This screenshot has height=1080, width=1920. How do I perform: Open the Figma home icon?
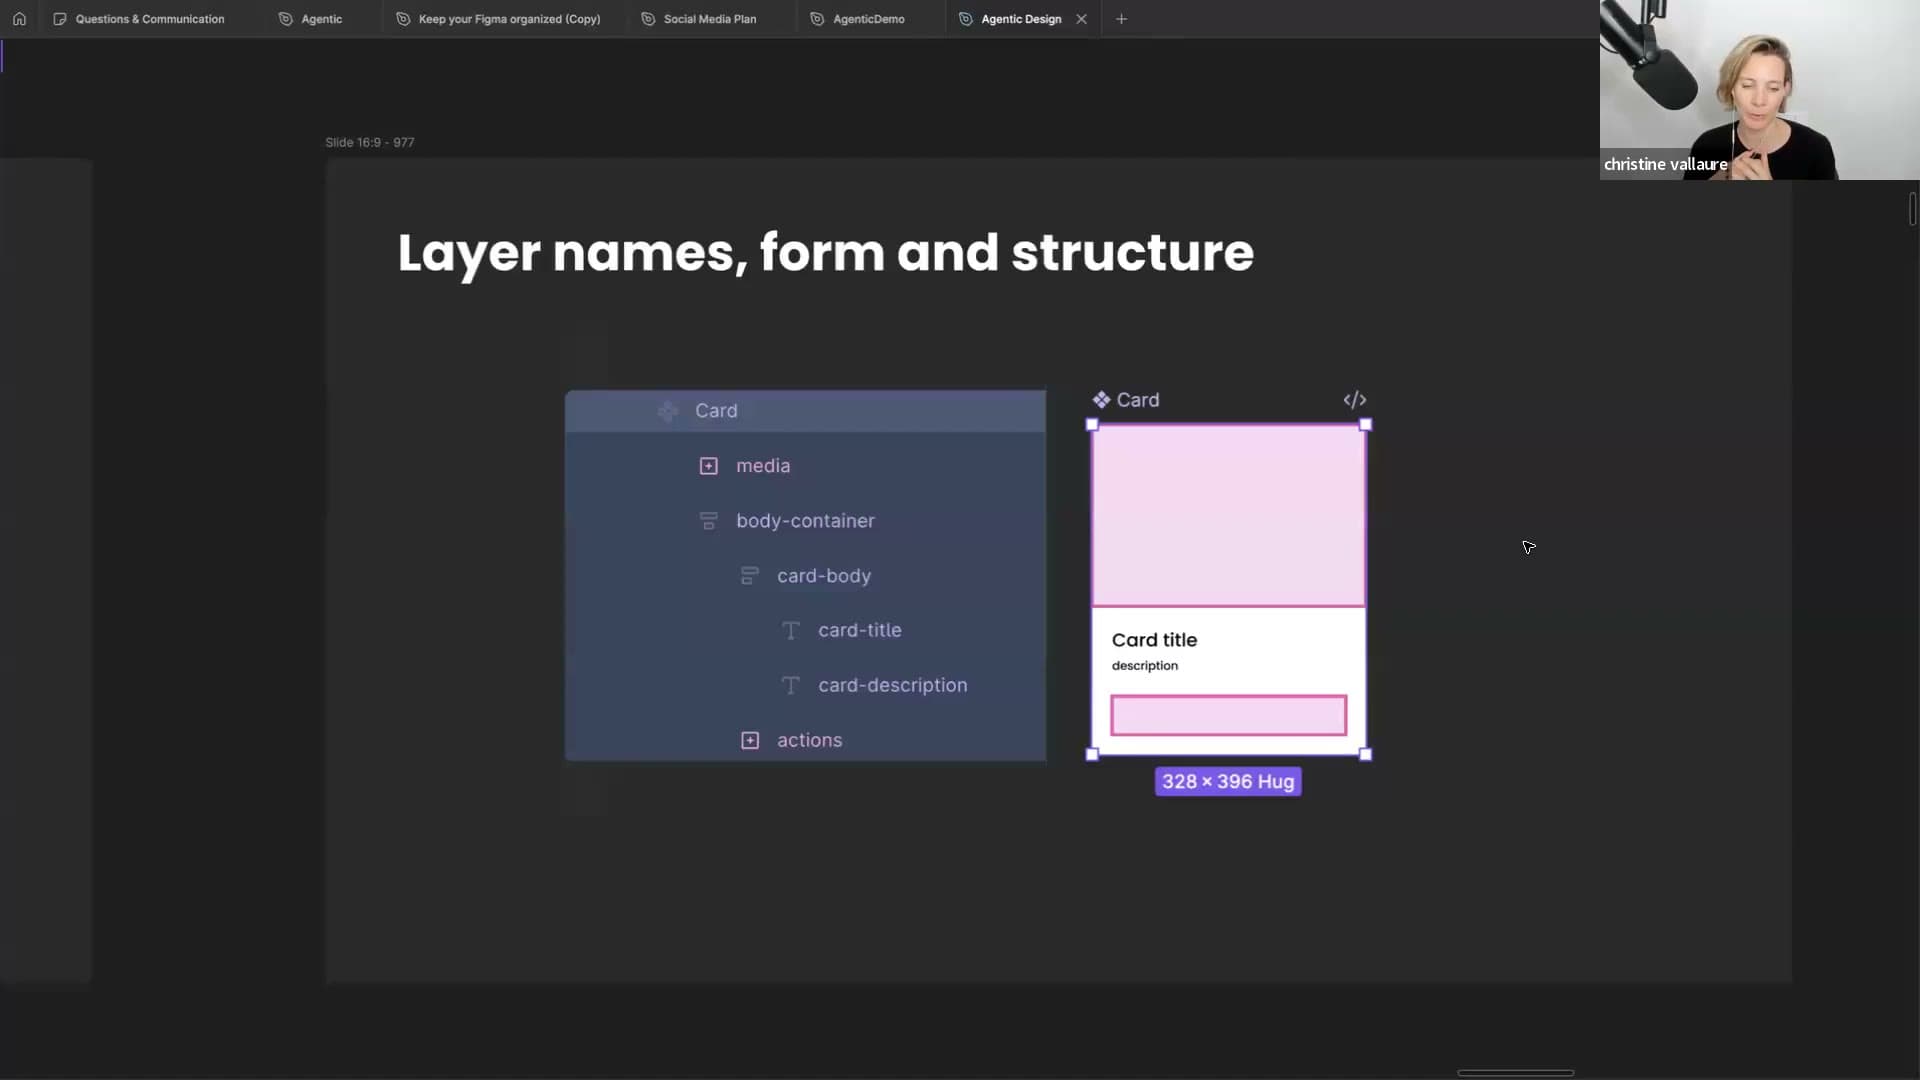click(x=19, y=19)
